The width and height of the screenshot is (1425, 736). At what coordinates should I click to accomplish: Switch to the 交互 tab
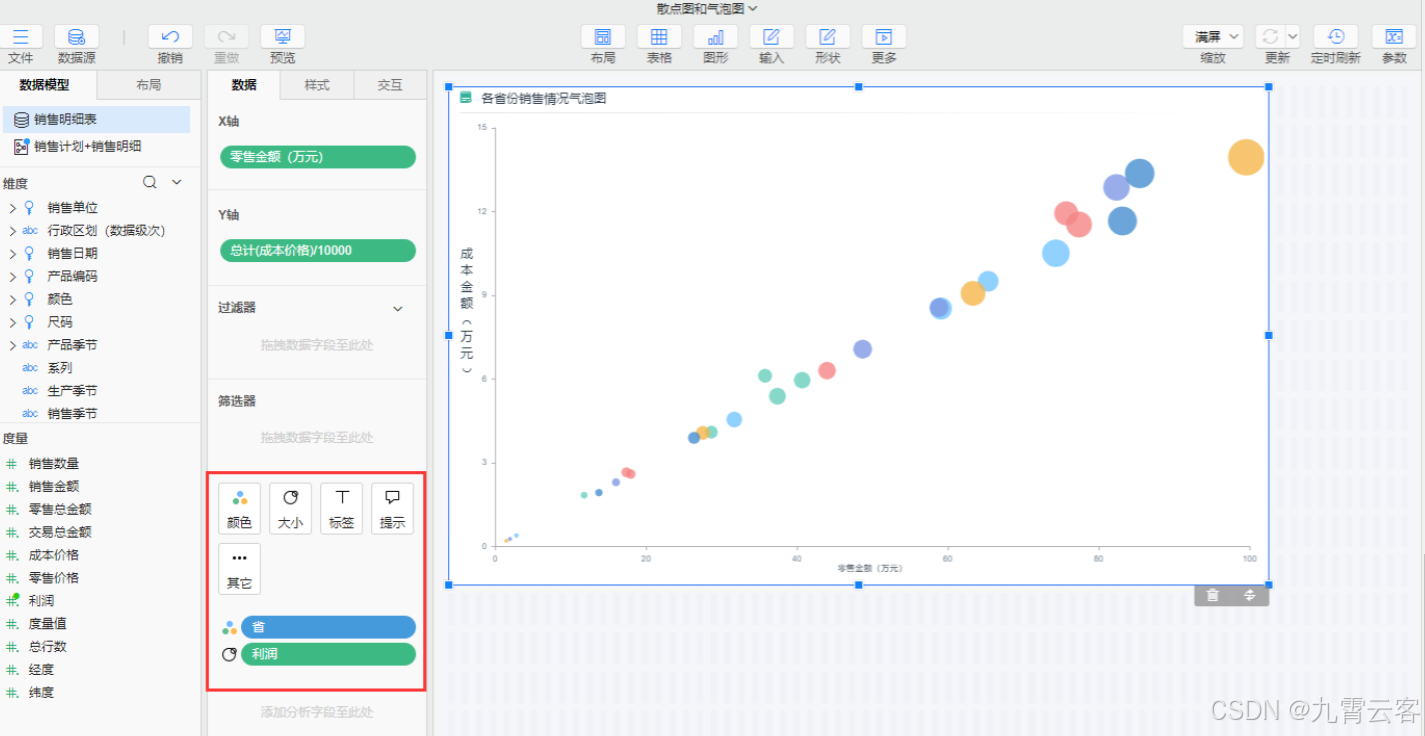pyautogui.click(x=390, y=85)
